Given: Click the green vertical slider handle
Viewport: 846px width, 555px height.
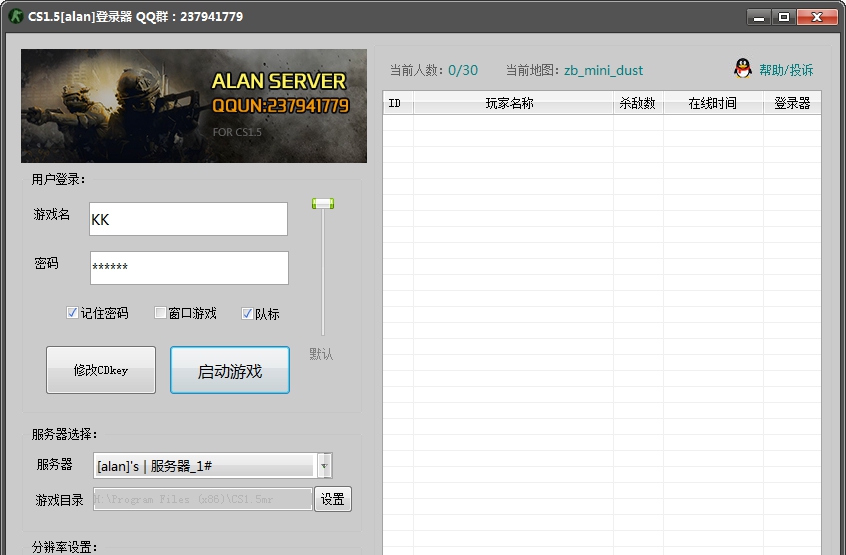Looking at the screenshot, I should 323,203.
